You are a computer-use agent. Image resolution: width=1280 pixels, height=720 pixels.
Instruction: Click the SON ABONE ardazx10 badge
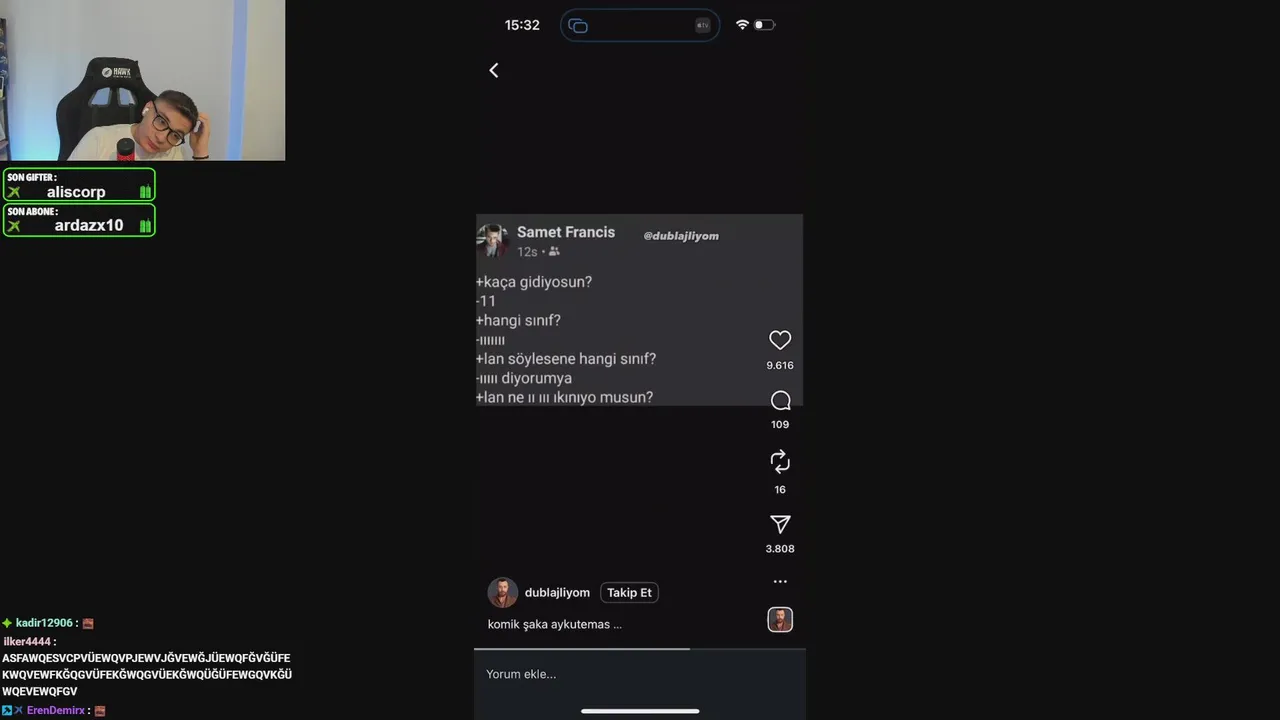[79, 220]
